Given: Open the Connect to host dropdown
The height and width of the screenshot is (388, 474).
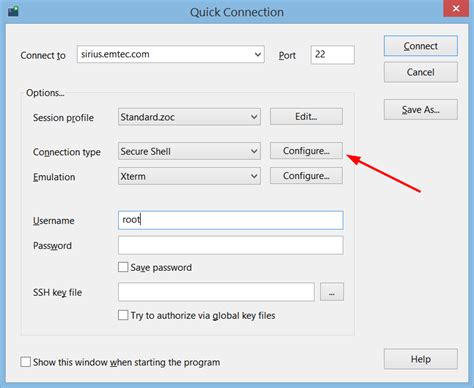Looking at the screenshot, I should [257, 54].
